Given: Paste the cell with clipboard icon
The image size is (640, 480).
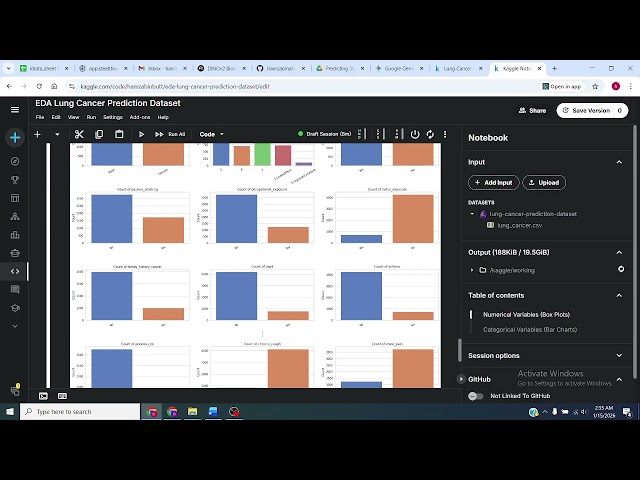Looking at the screenshot, I should click(119, 134).
